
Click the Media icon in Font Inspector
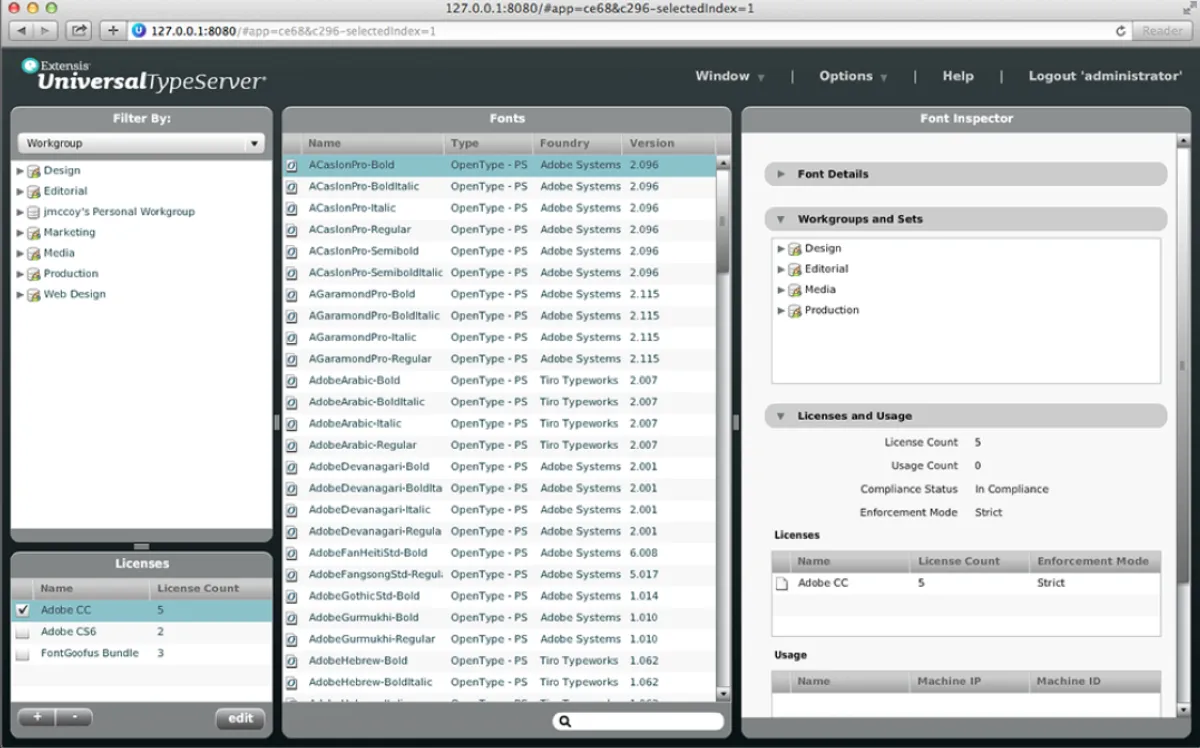click(x=795, y=290)
